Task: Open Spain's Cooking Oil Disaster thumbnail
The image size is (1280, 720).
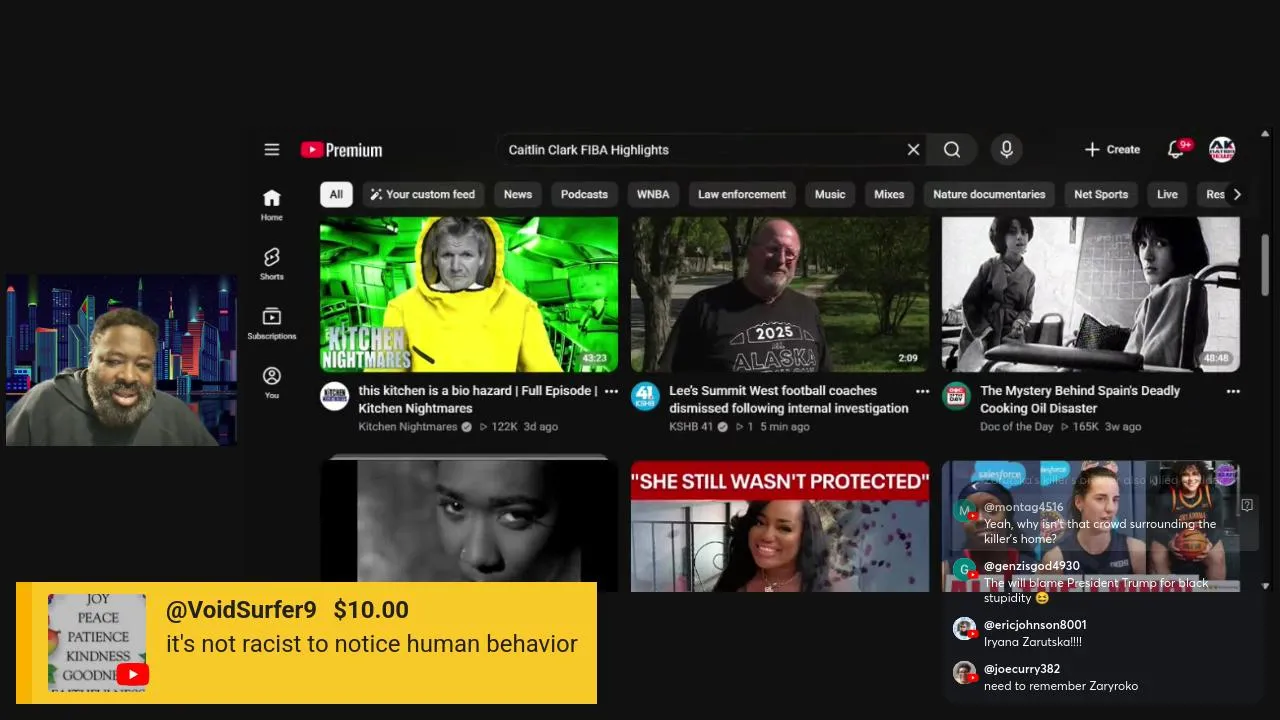Action: click(x=1091, y=294)
